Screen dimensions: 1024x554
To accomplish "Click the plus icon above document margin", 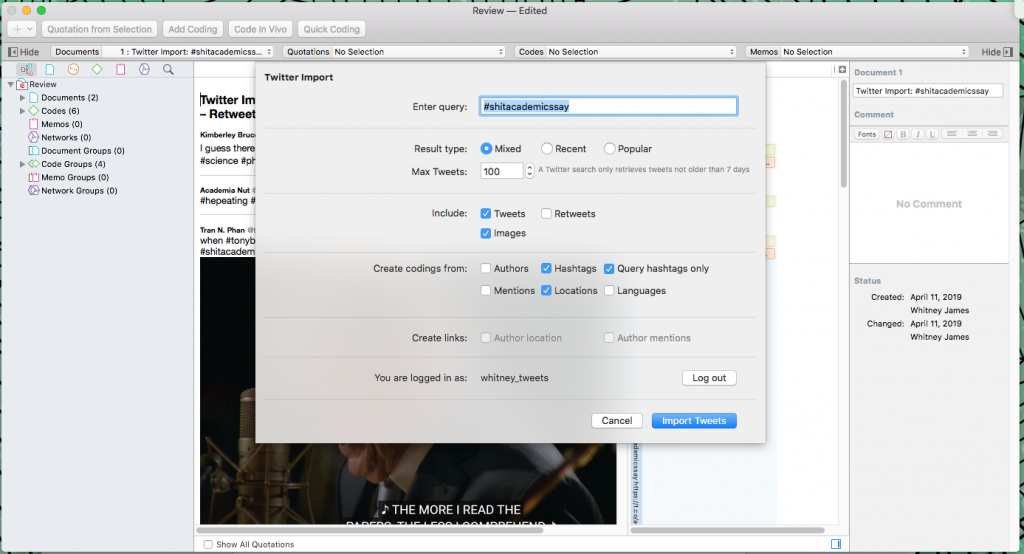I will click(x=842, y=69).
